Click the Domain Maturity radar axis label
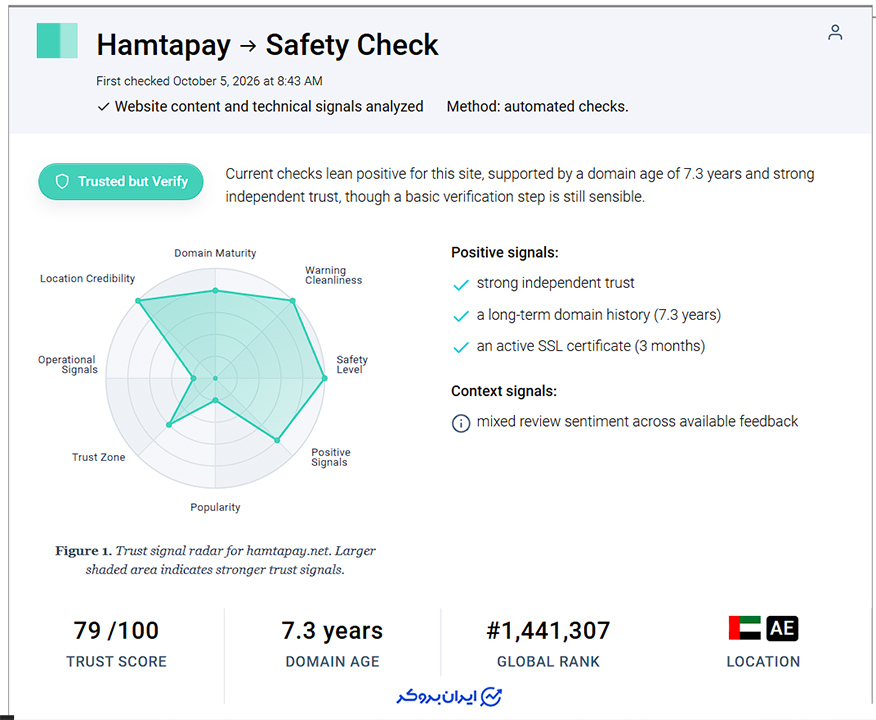The width and height of the screenshot is (876, 720). point(215,253)
